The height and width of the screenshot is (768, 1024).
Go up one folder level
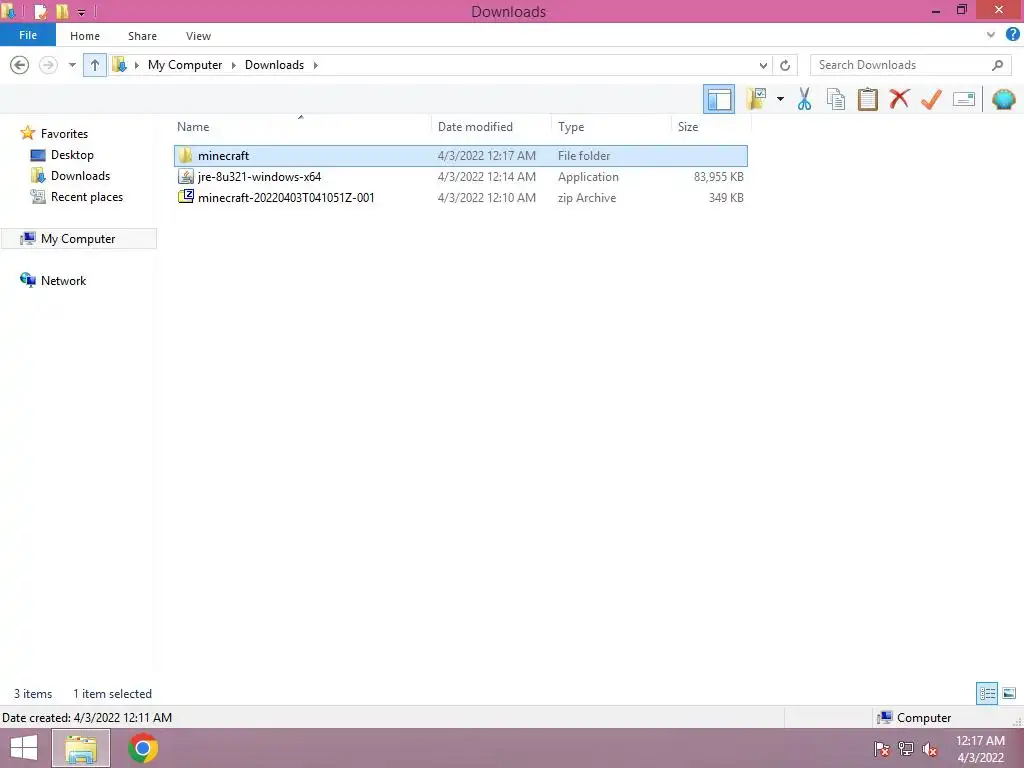[x=95, y=65]
